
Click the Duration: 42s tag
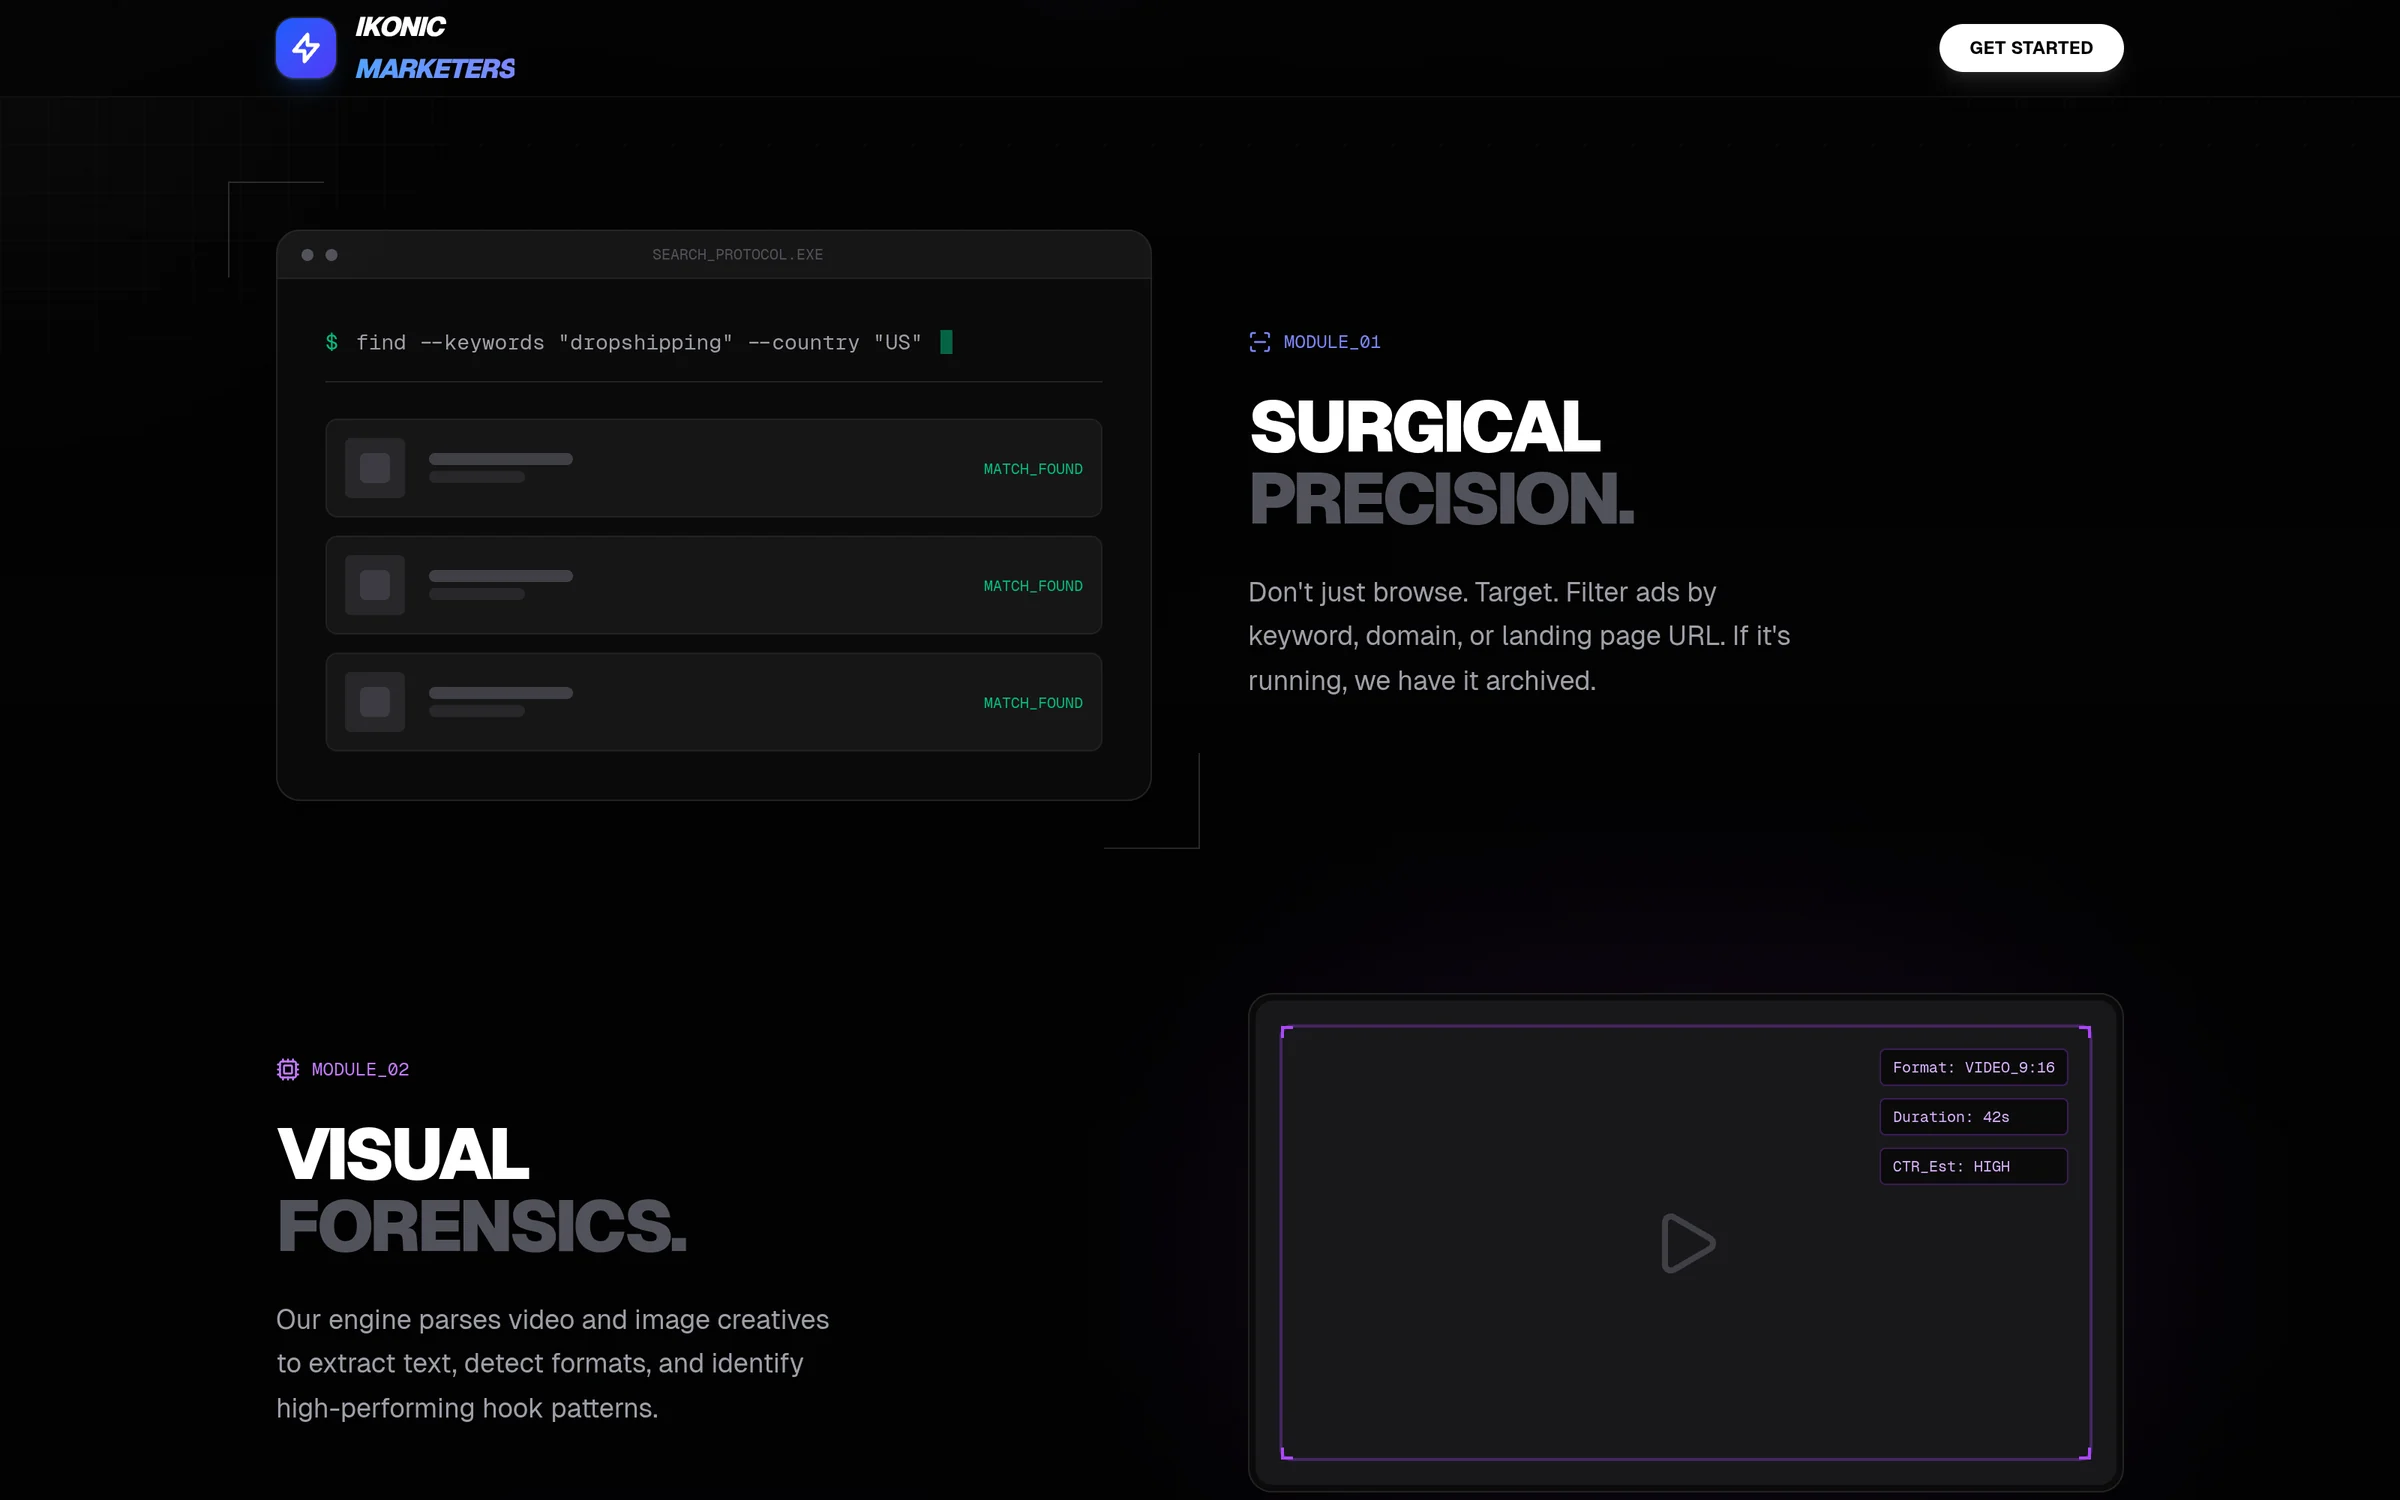click(x=1973, y=1117)
